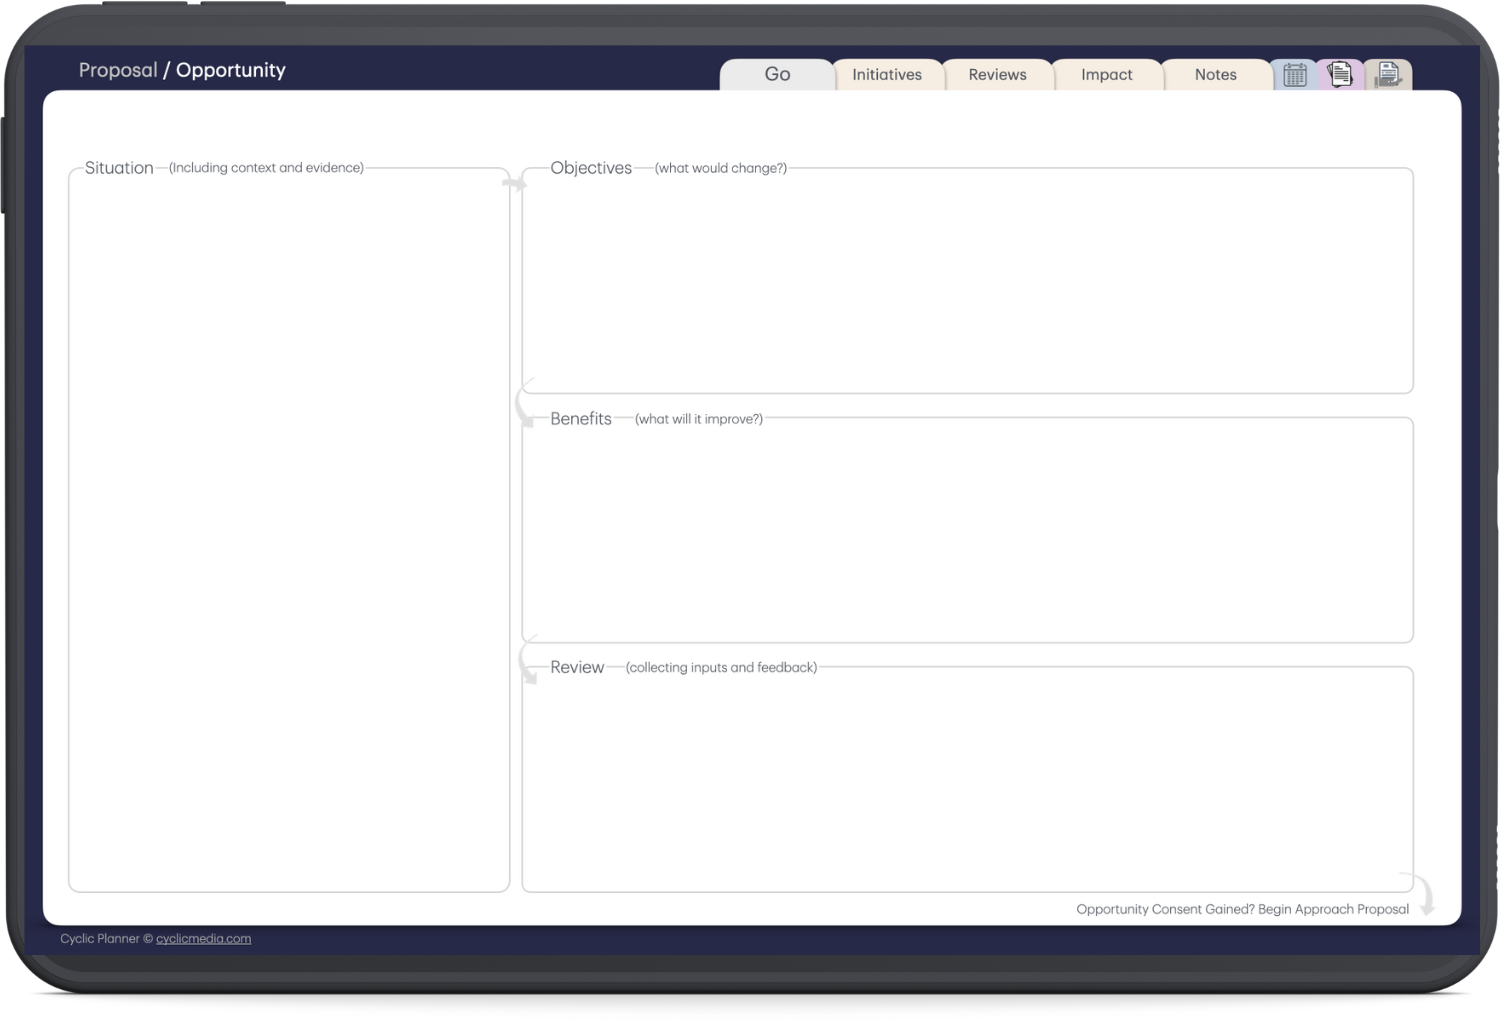Screen dimensions: 1500x1024
Task: Click Begin Approach Proposal text
Action: click(1333, 909)
